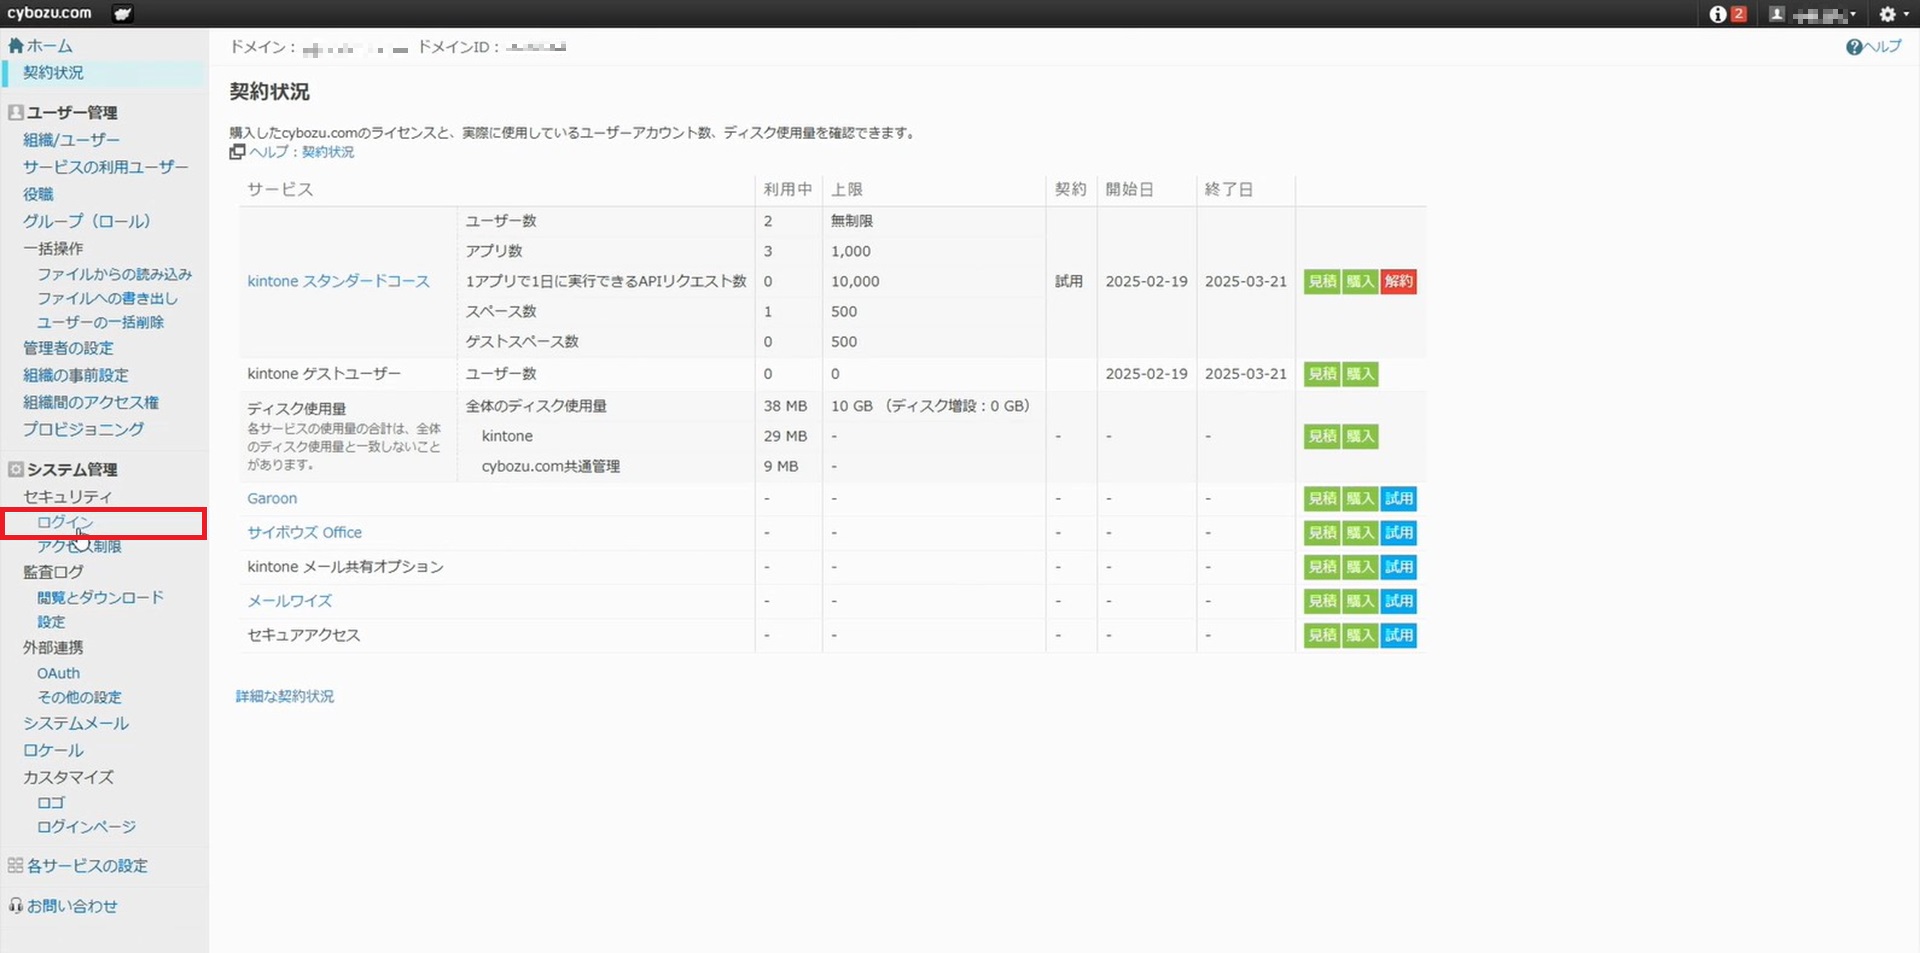This screenshot has width=1920, height=953.
Task: Expand the user name dropdown arrow
Action: point(1853,15)
